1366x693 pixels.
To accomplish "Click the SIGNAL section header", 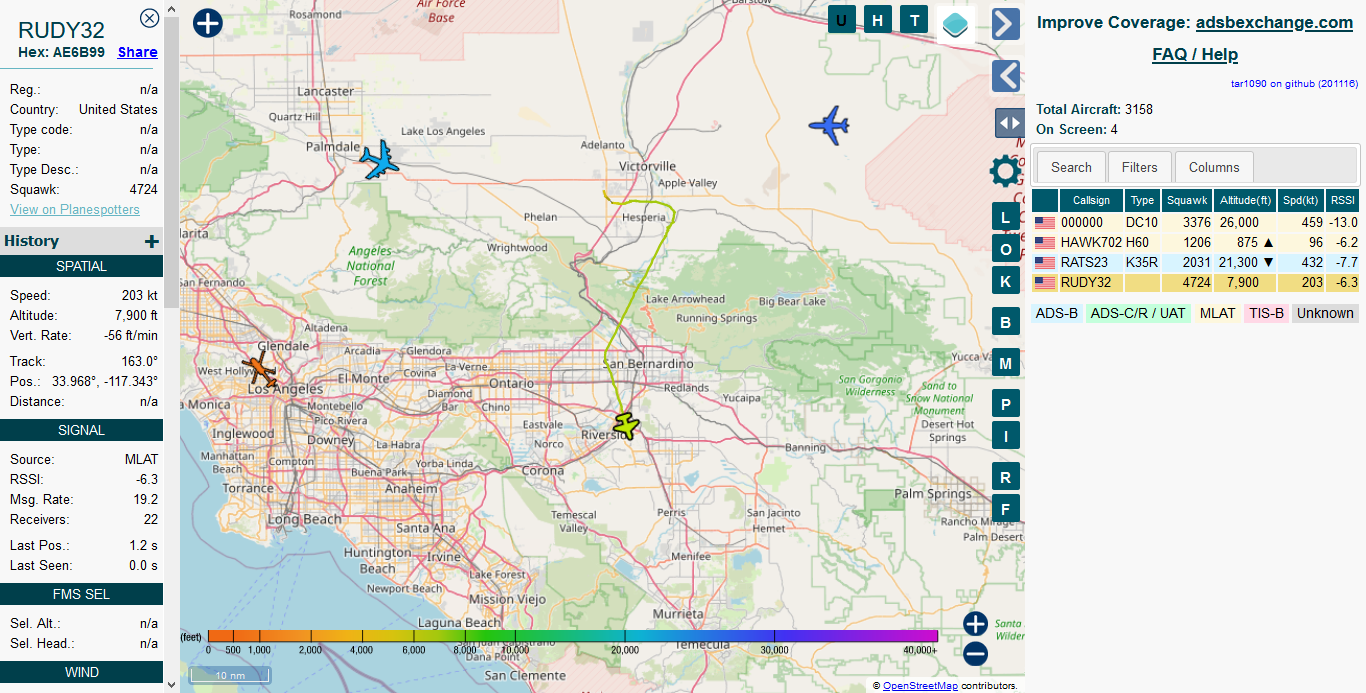I will point(81,430).
